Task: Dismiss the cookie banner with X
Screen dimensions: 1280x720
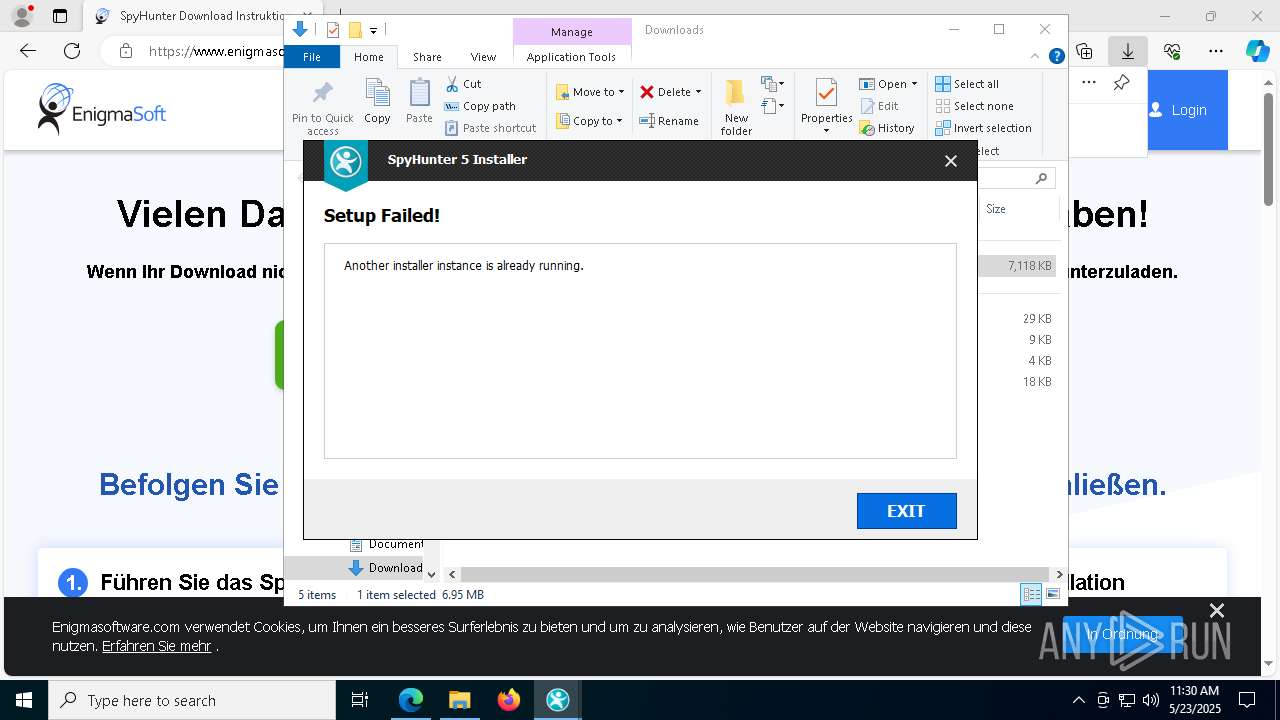Action: [x=1217, y=611]
